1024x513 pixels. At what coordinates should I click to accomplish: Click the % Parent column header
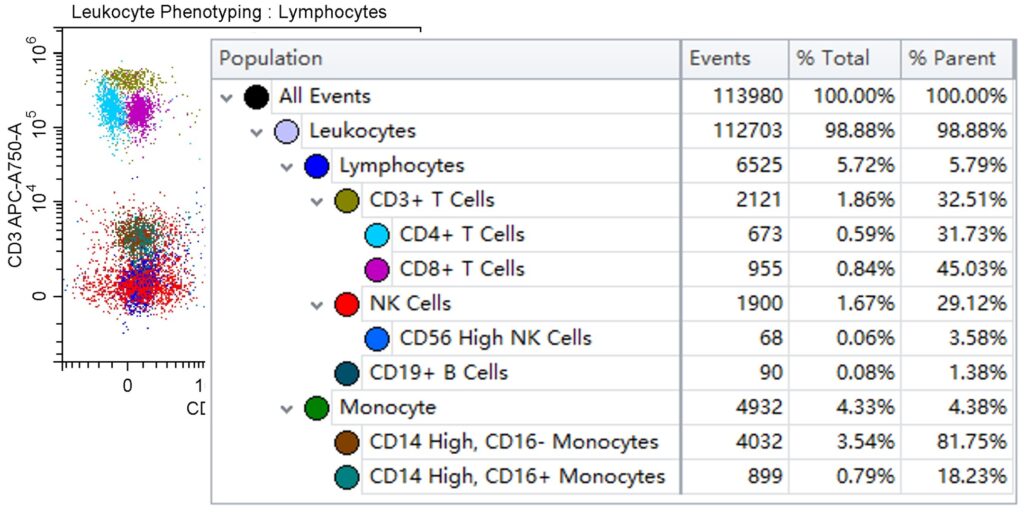[952, 59]
